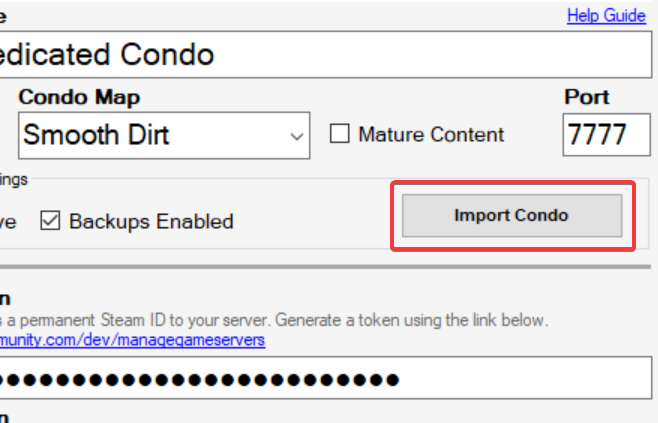Screen dimensions: 658x423
Task: Click the checkmark inside the Backups Enabled box
Action: pos(50,221)
